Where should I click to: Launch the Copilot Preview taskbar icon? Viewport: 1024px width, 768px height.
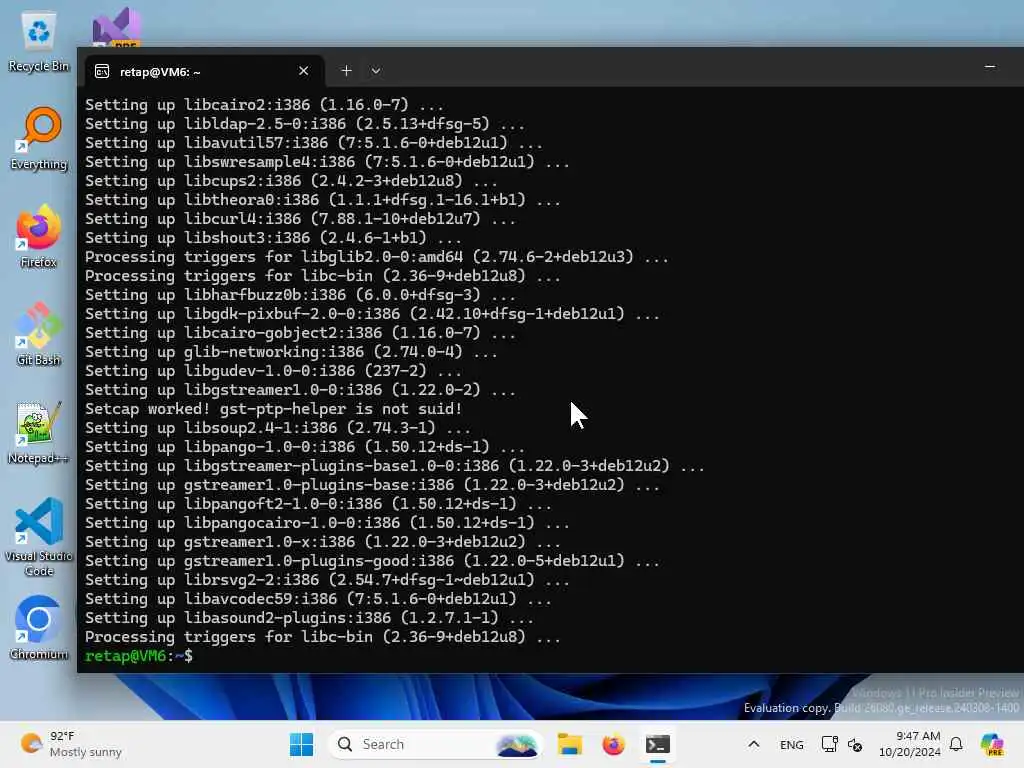[x=992, y=744]
